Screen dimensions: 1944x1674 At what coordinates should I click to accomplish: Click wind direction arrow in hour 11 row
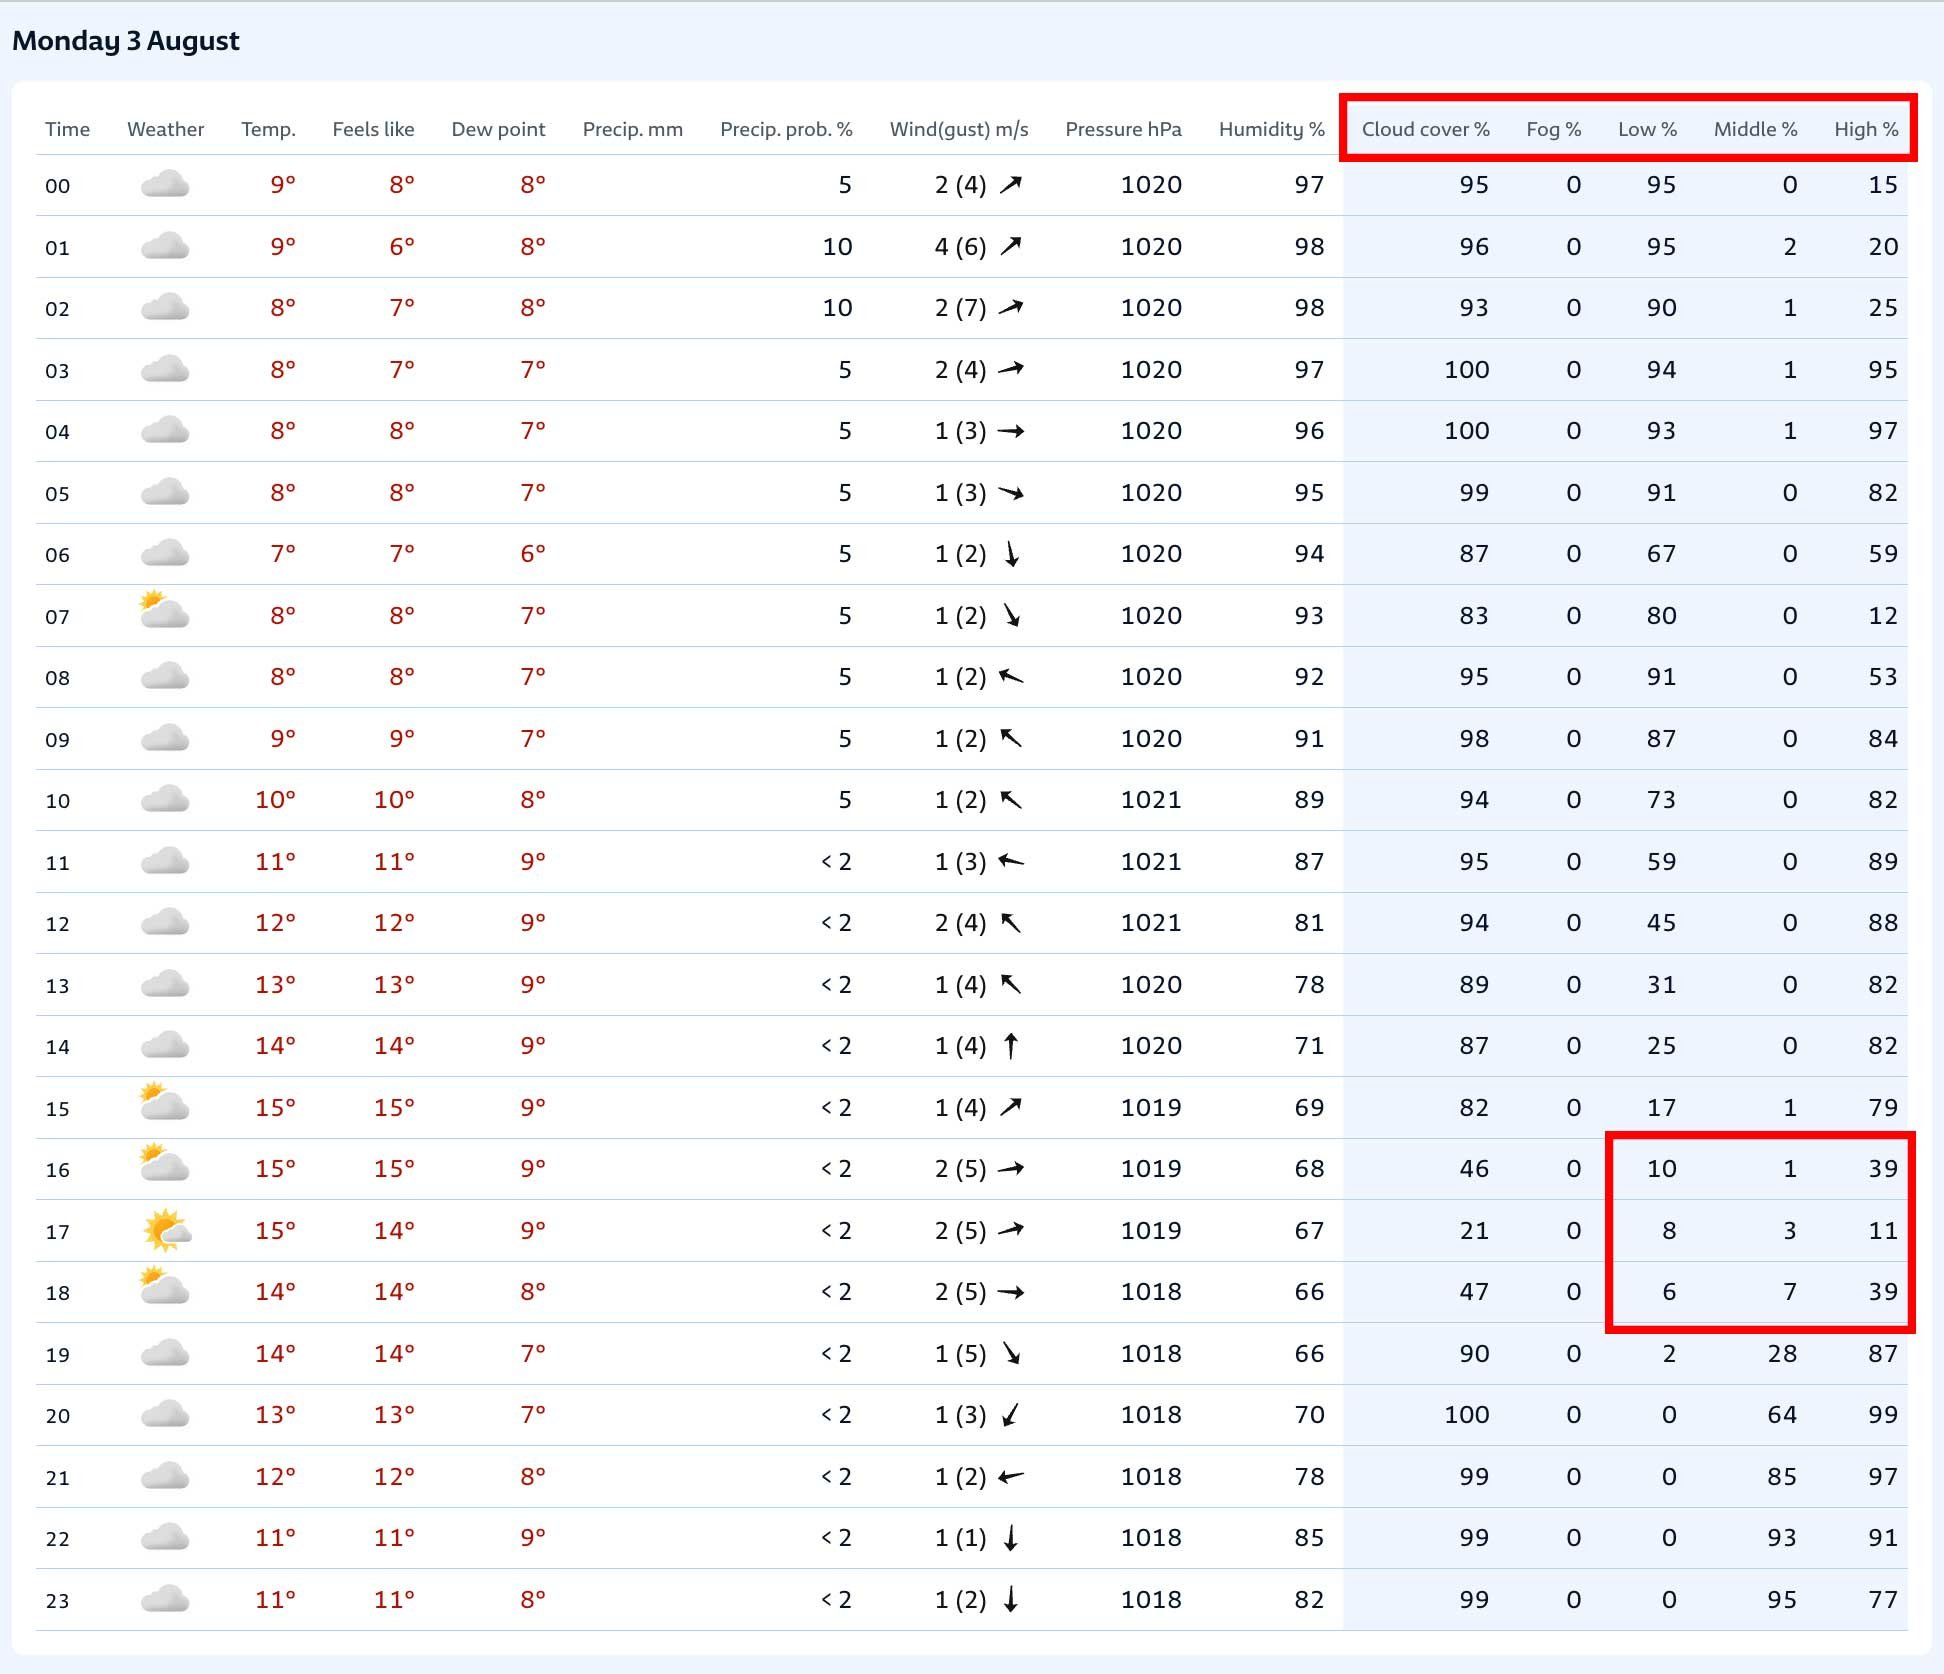(1011, 862)
